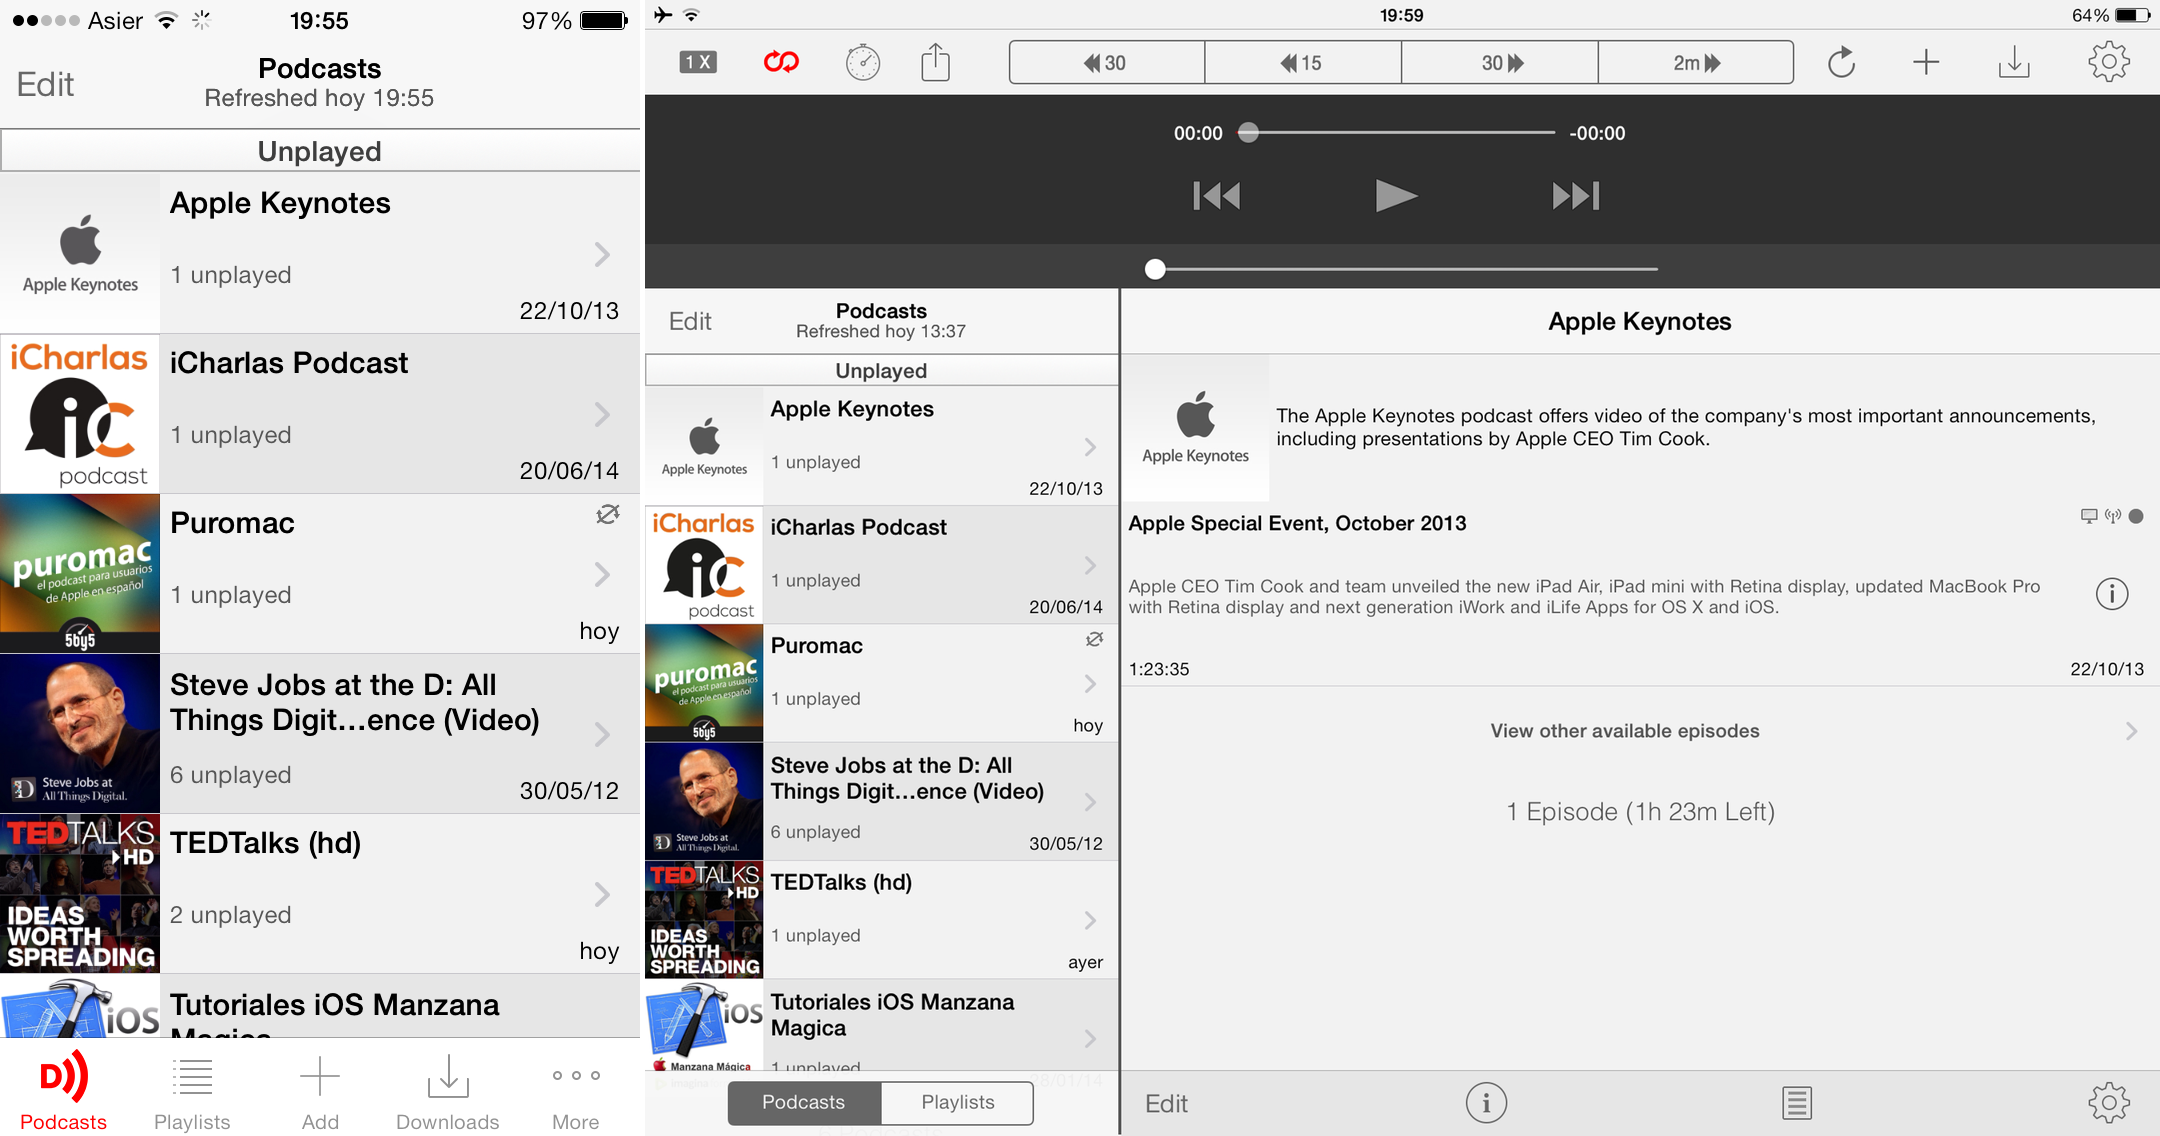This screenshot has width=2160, height=1136.
Task: Tap the share icon in top toolbar
Action: pos(935,62)
